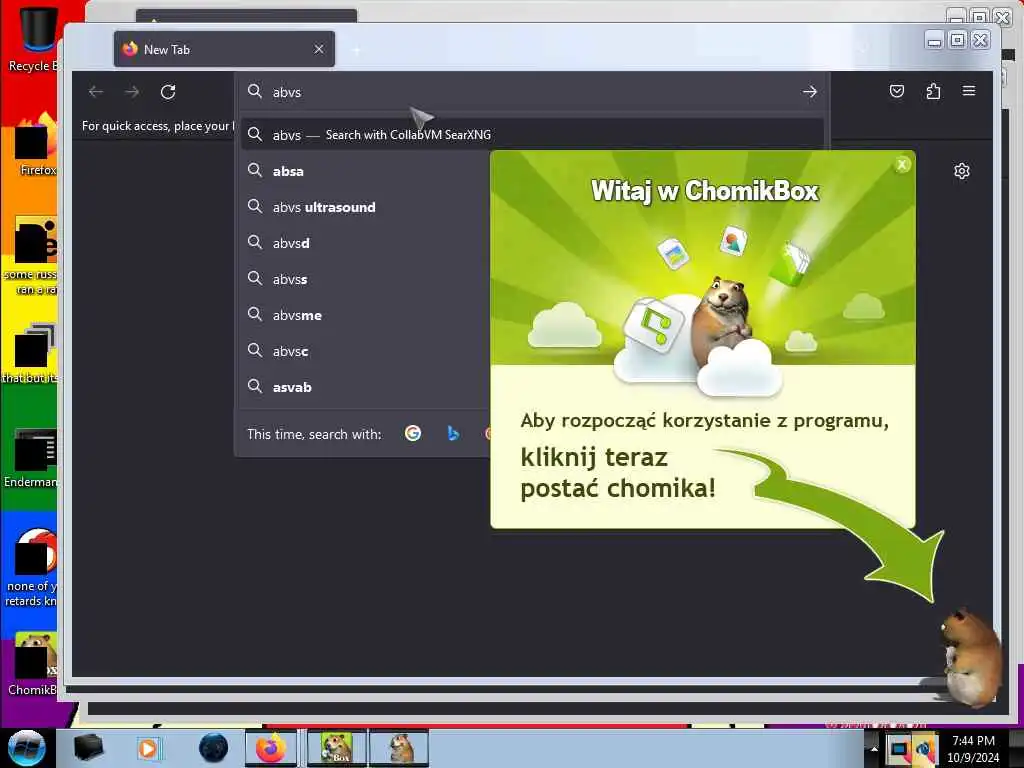Screen dimensions: 1024x768
Task: Click the black folder taskbar icon
Action: [x=89, y=748]
